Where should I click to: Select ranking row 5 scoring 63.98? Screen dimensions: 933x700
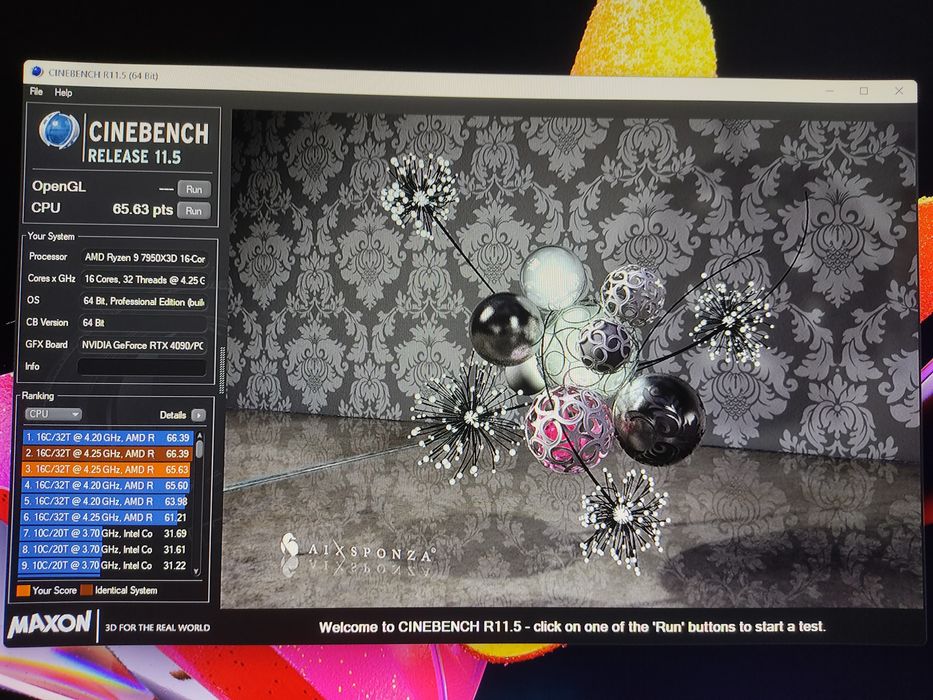point(106,502)
